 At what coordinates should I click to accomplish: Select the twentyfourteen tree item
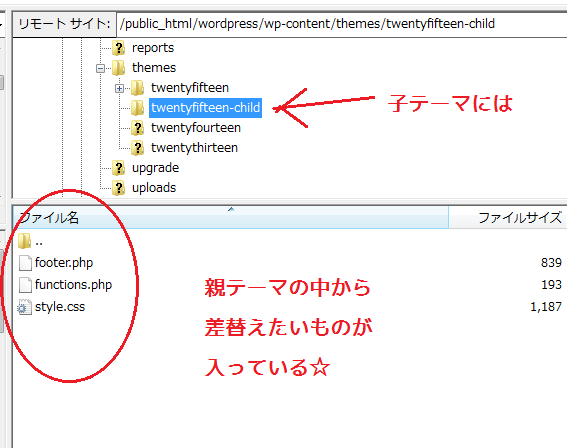tap(196, 128)
